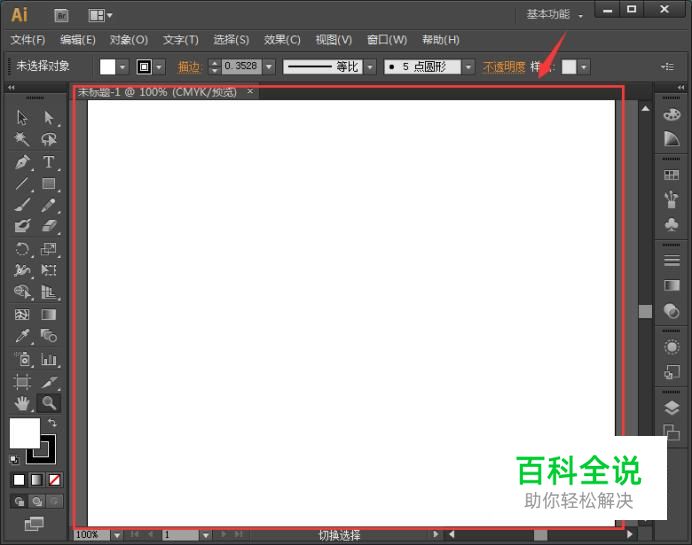Select the Slice tool
The width and height of the screenshot is (692, 545).
coord(49,382)
